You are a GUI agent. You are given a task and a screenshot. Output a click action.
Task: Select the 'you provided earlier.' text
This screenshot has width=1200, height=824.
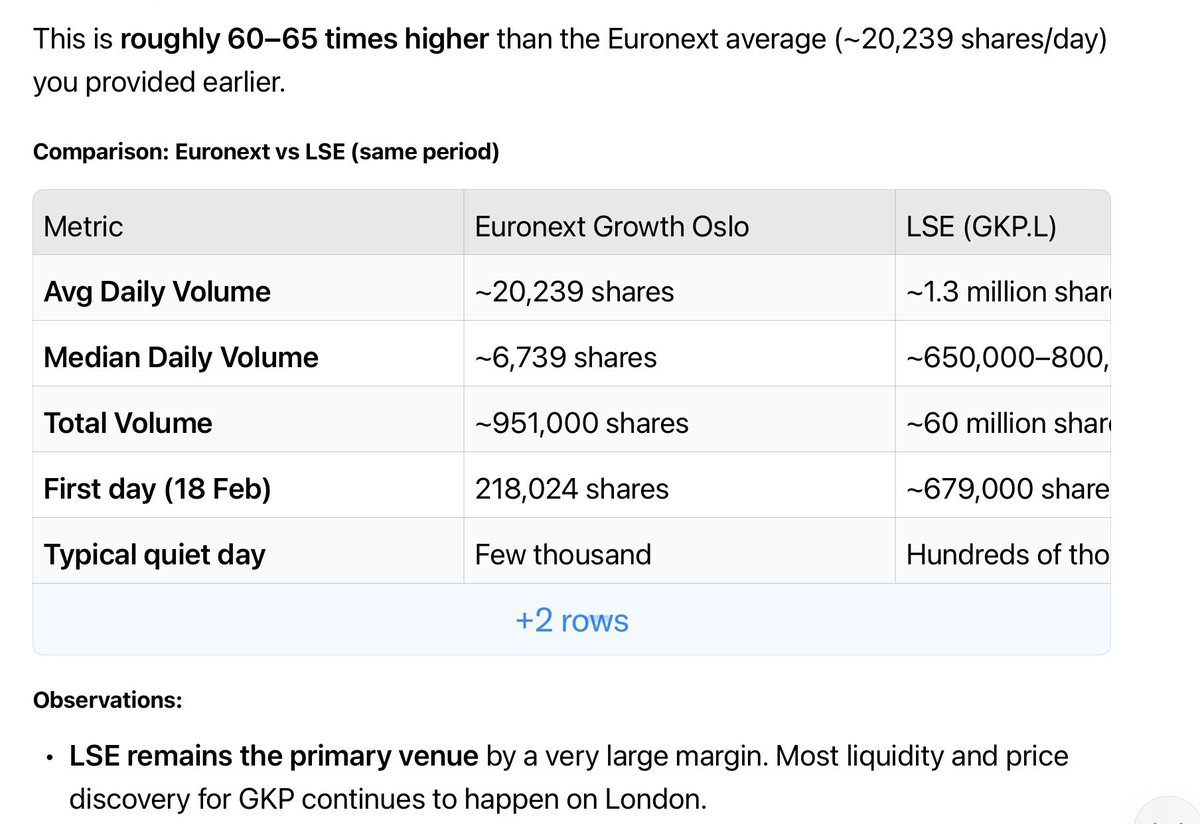pyautogui.click(x=159, y=83)
